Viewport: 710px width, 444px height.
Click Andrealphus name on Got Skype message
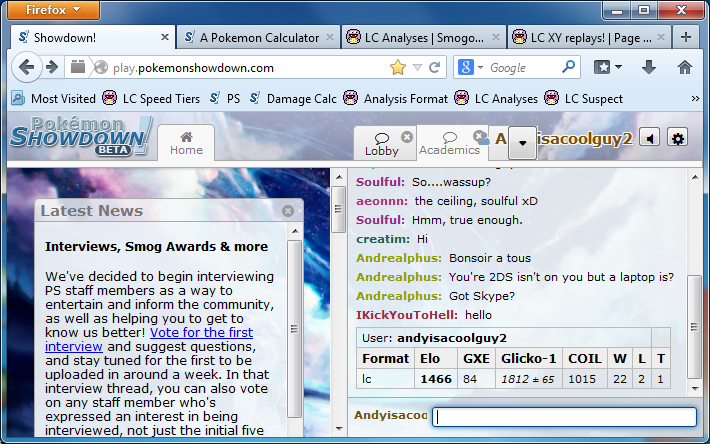coord(399,296)
